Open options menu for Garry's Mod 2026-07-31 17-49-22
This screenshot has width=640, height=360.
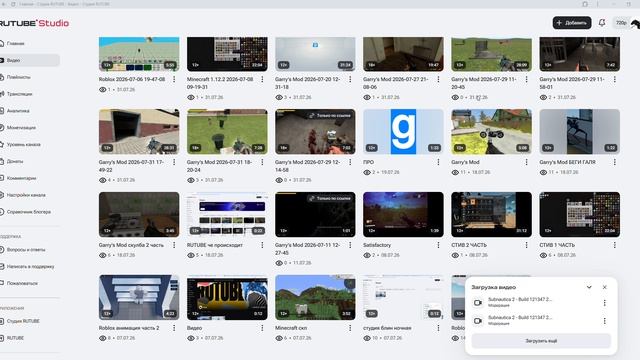click(x=174, y=162)
